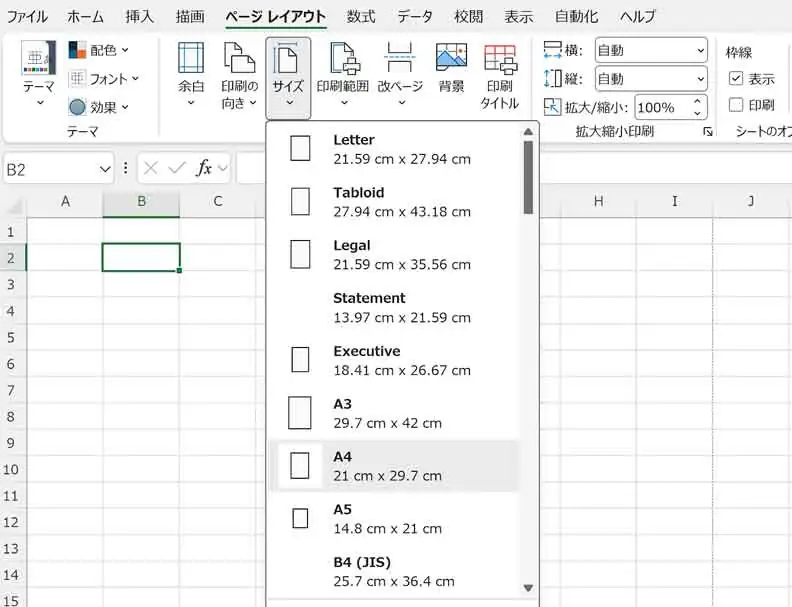Screen dimensions: 792x607
Task: Uncheck the 枠線 表示 checkbox
Action: click(x=736, y=78)
